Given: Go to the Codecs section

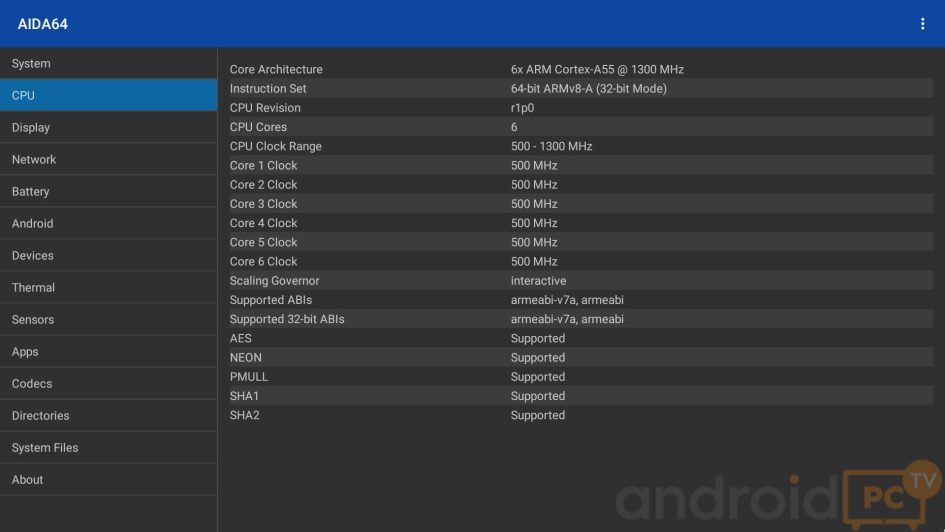Looking at the screenshot, I should coord(108,384).
